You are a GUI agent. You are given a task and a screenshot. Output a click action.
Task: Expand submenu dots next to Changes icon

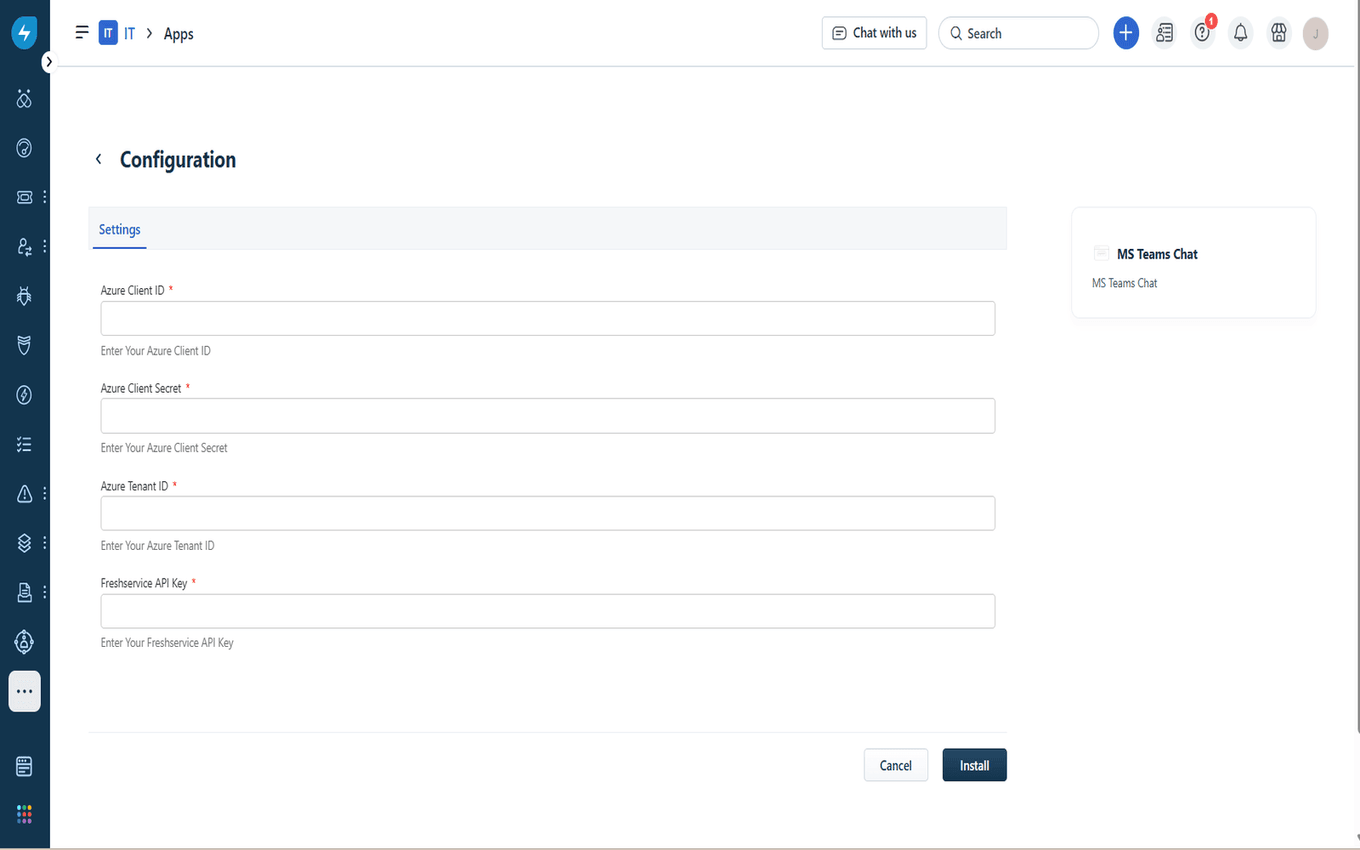click(44, 246)
